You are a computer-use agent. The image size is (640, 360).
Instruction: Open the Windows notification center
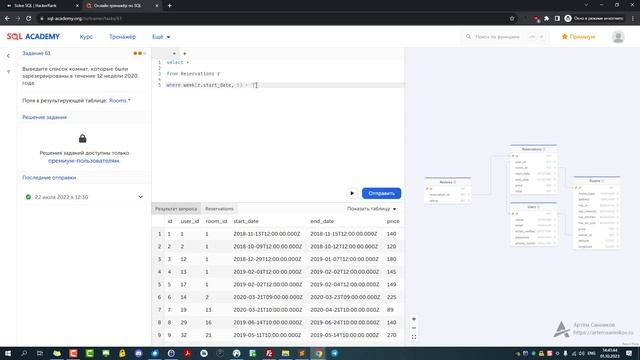coord(629,353)
